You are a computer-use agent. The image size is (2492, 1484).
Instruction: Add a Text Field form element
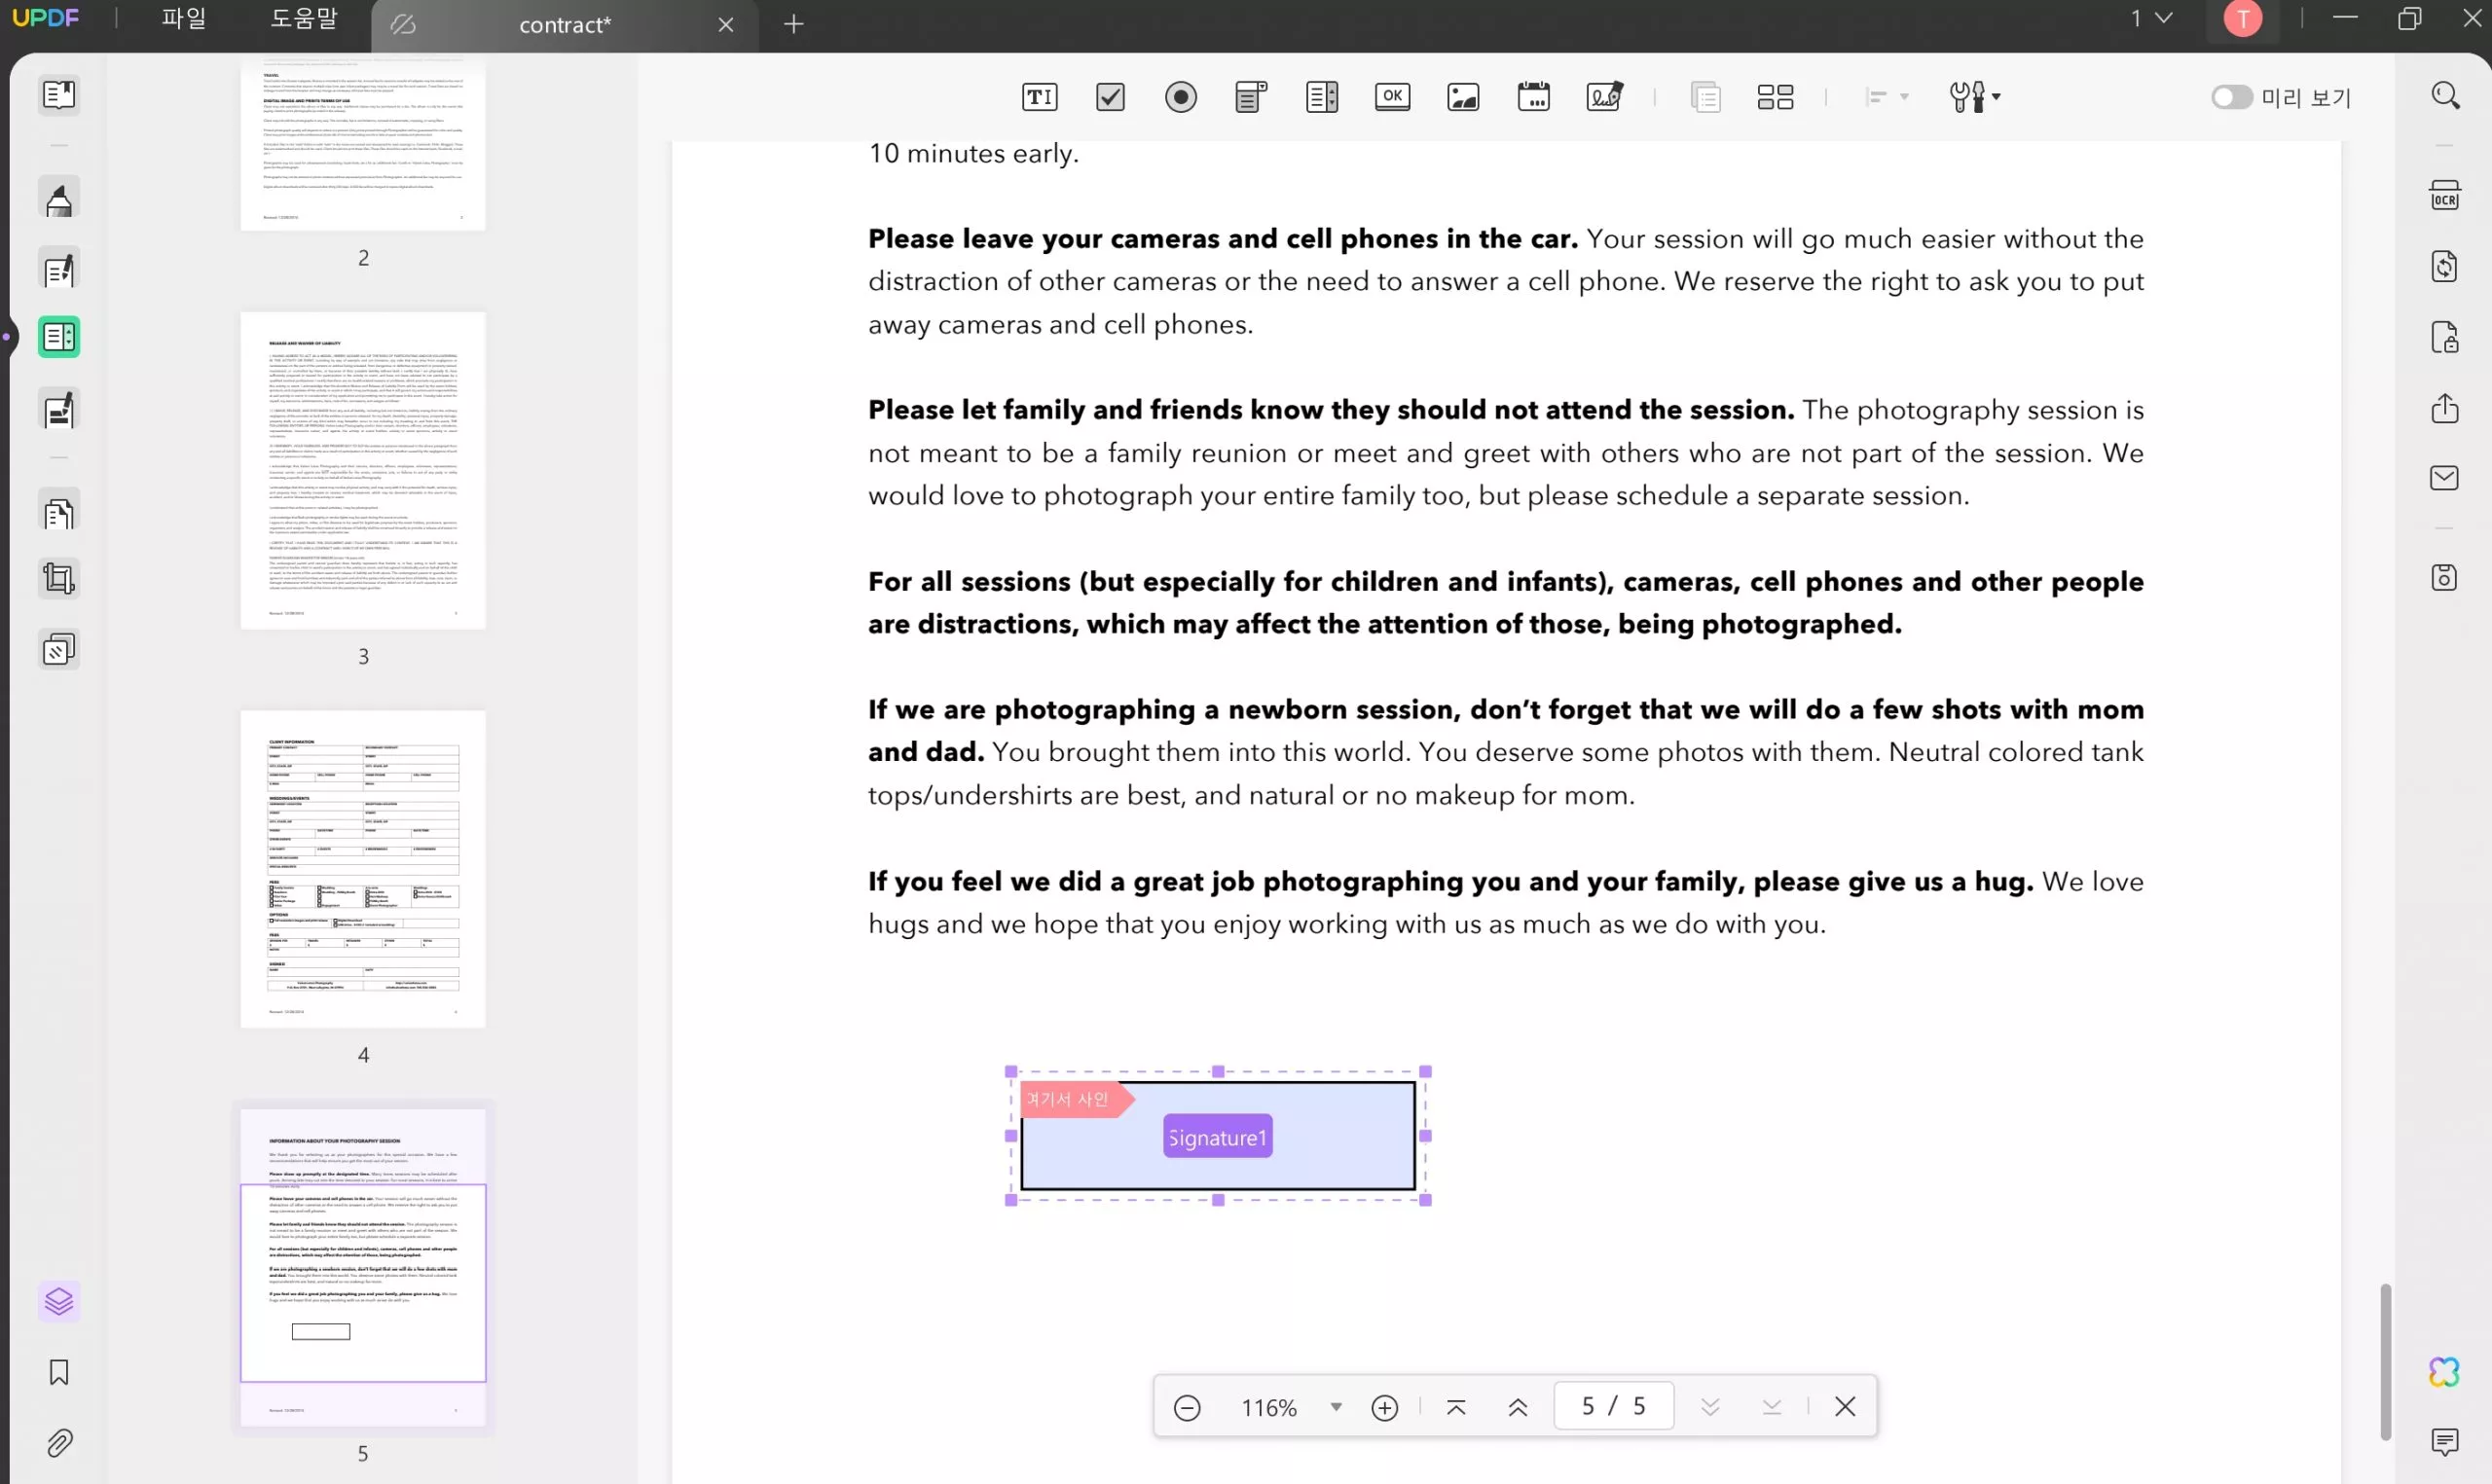tap(1039, 97)
